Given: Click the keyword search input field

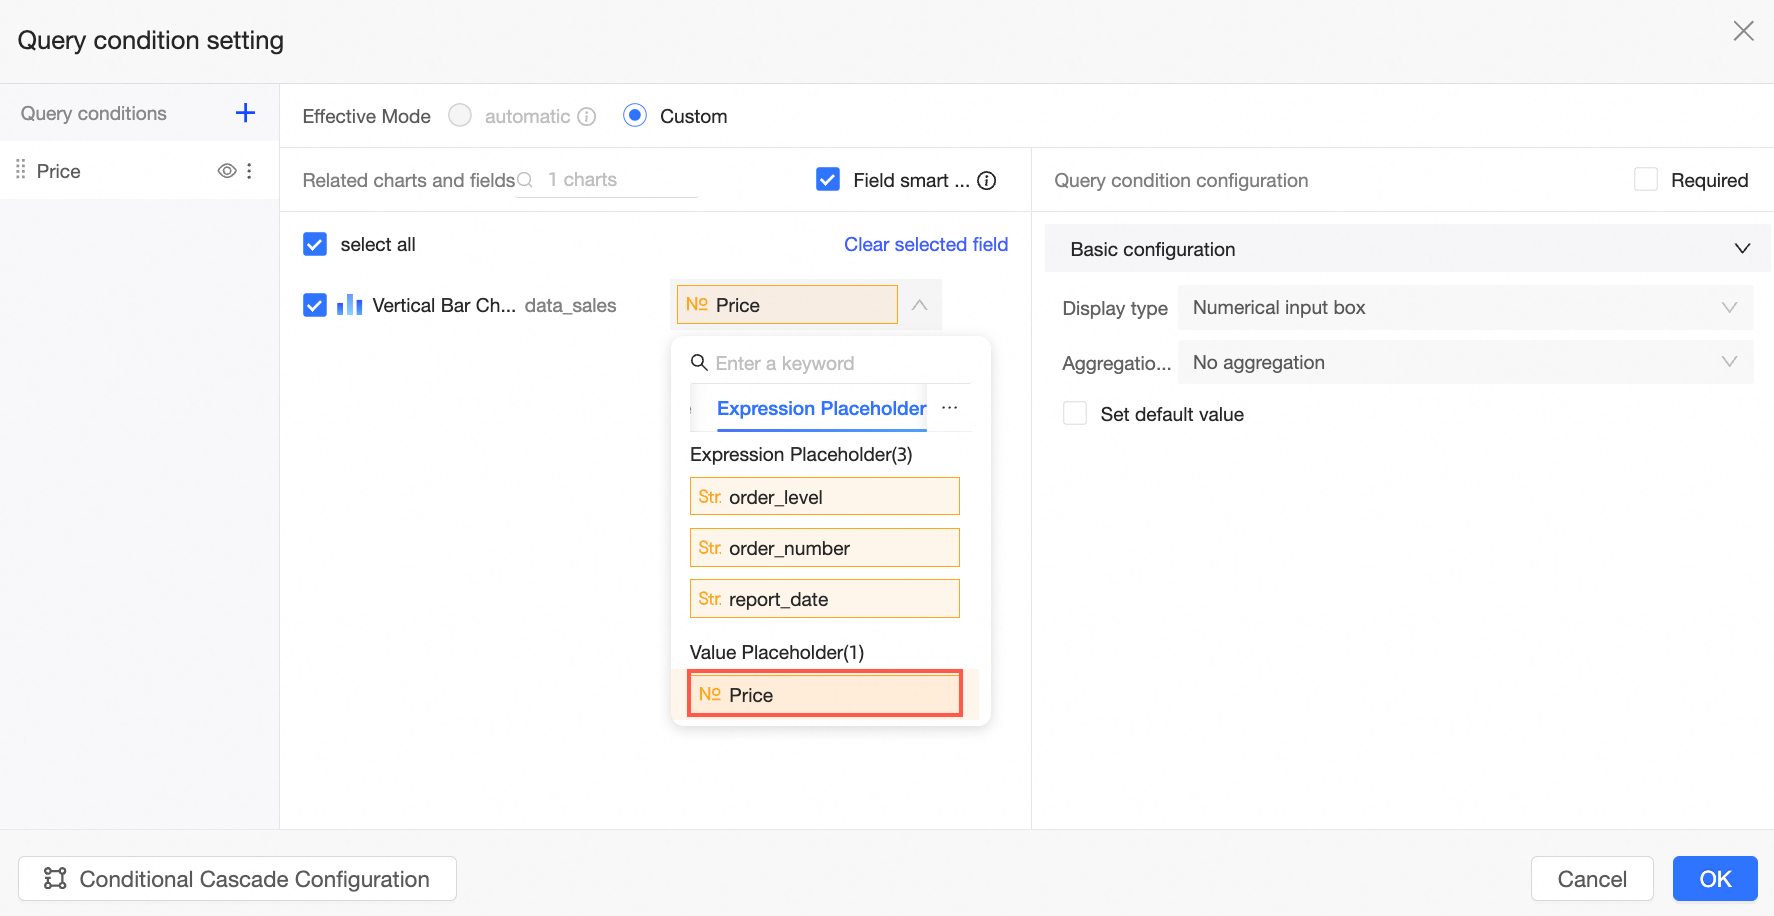Looking at the screenshot, I should click(x=838, y=363).
